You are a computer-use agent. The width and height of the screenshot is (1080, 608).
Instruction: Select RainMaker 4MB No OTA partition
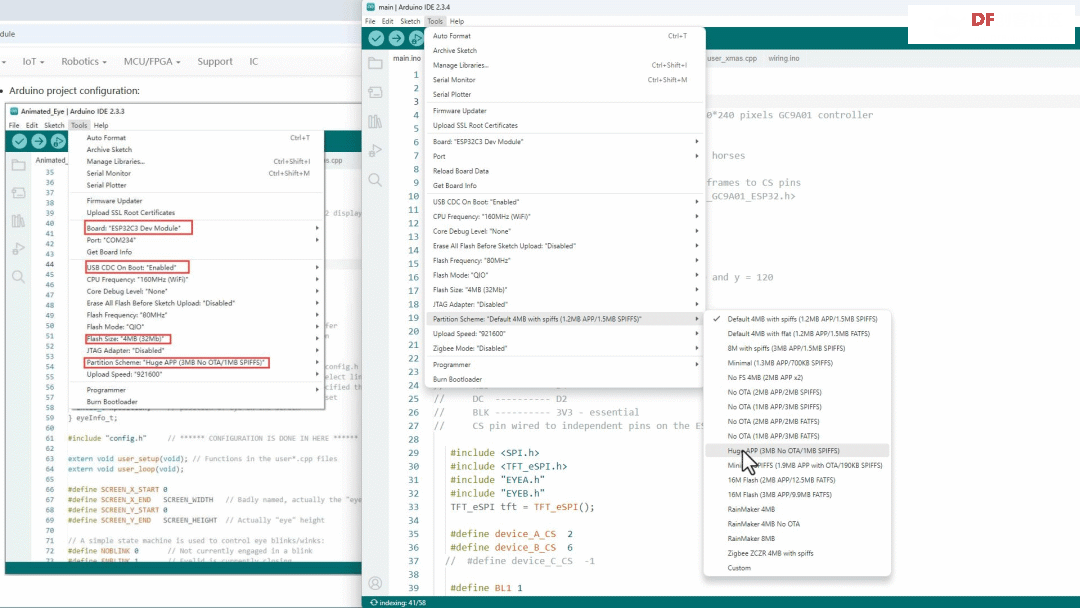[x=797, y=524]
